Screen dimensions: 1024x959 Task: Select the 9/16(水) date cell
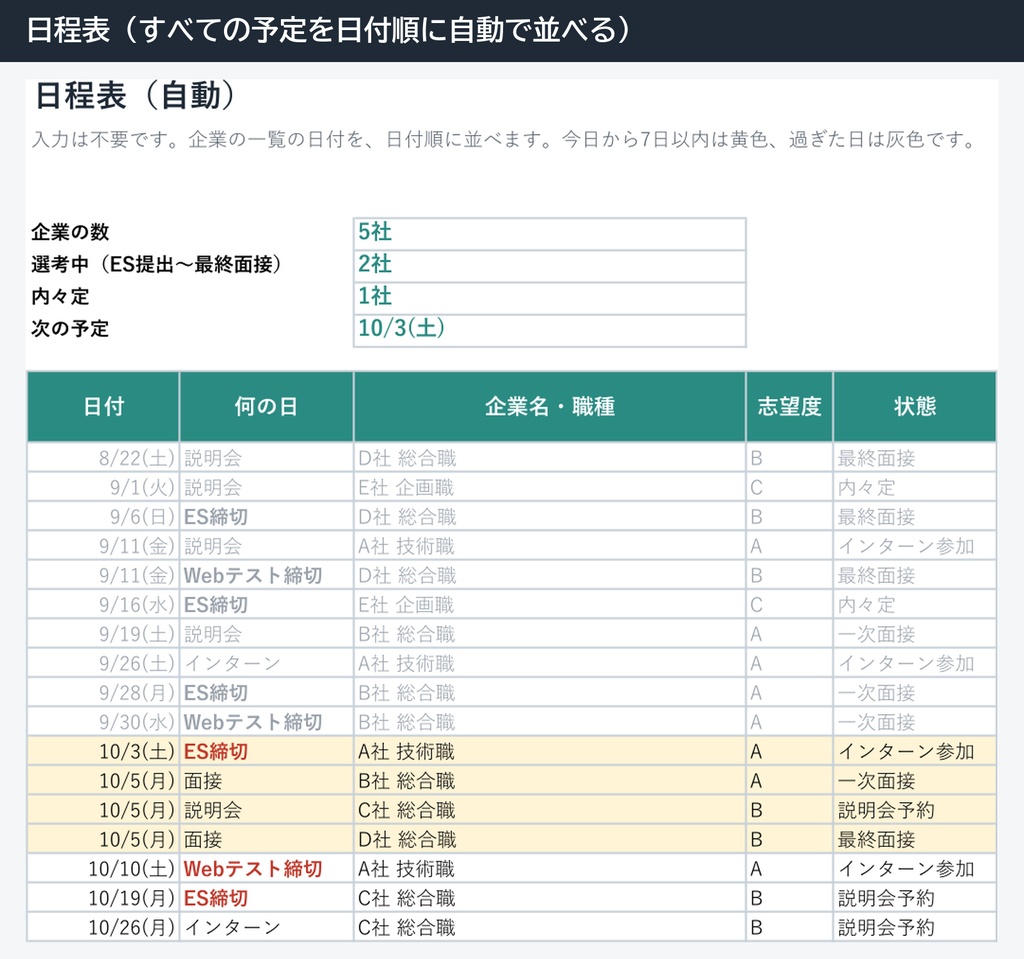103,605
